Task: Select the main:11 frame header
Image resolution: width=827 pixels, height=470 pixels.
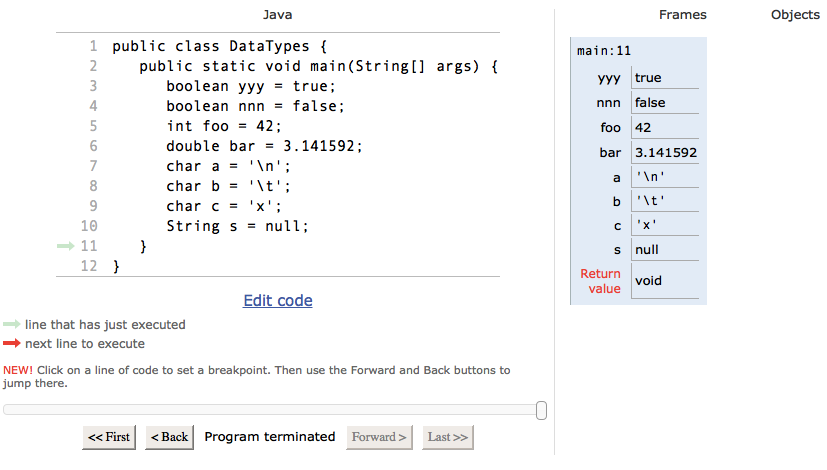Action: [x=604, y=51]
